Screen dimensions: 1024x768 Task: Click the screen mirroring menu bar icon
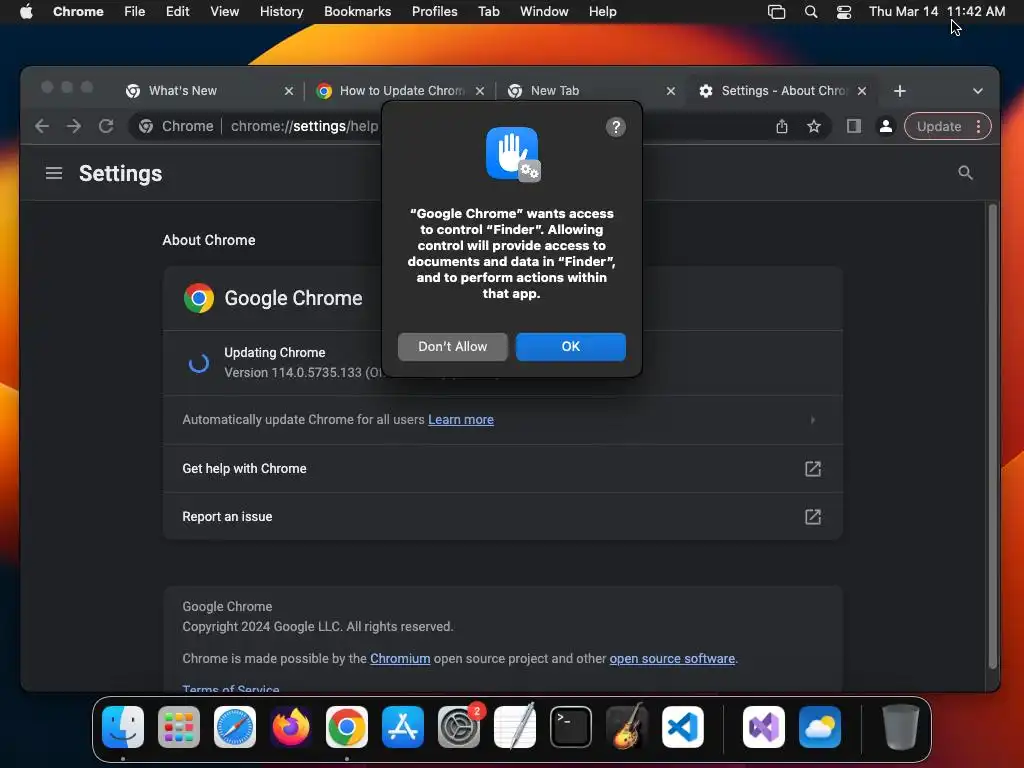776,12
